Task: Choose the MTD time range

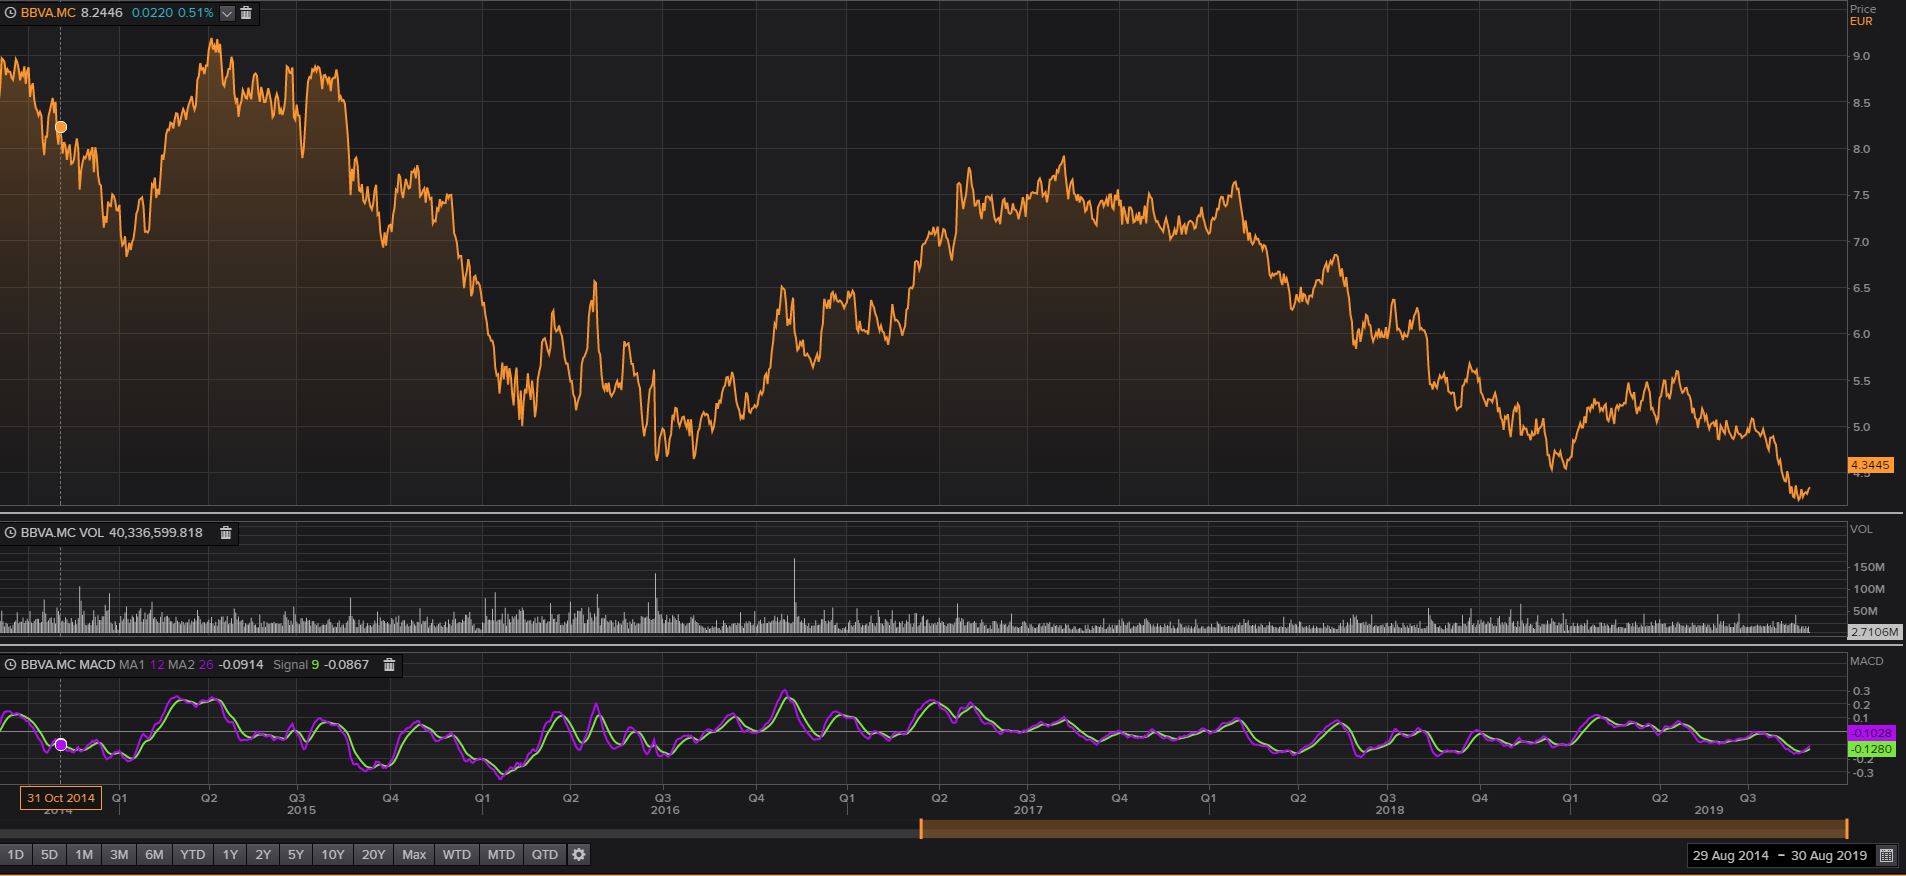Action: pos(501,855)
